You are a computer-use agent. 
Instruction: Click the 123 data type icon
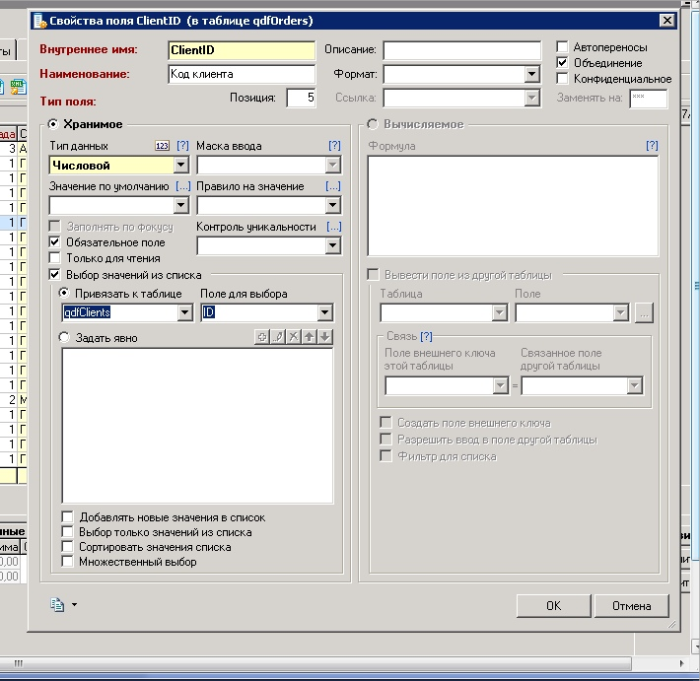click(x=162, y=146)
